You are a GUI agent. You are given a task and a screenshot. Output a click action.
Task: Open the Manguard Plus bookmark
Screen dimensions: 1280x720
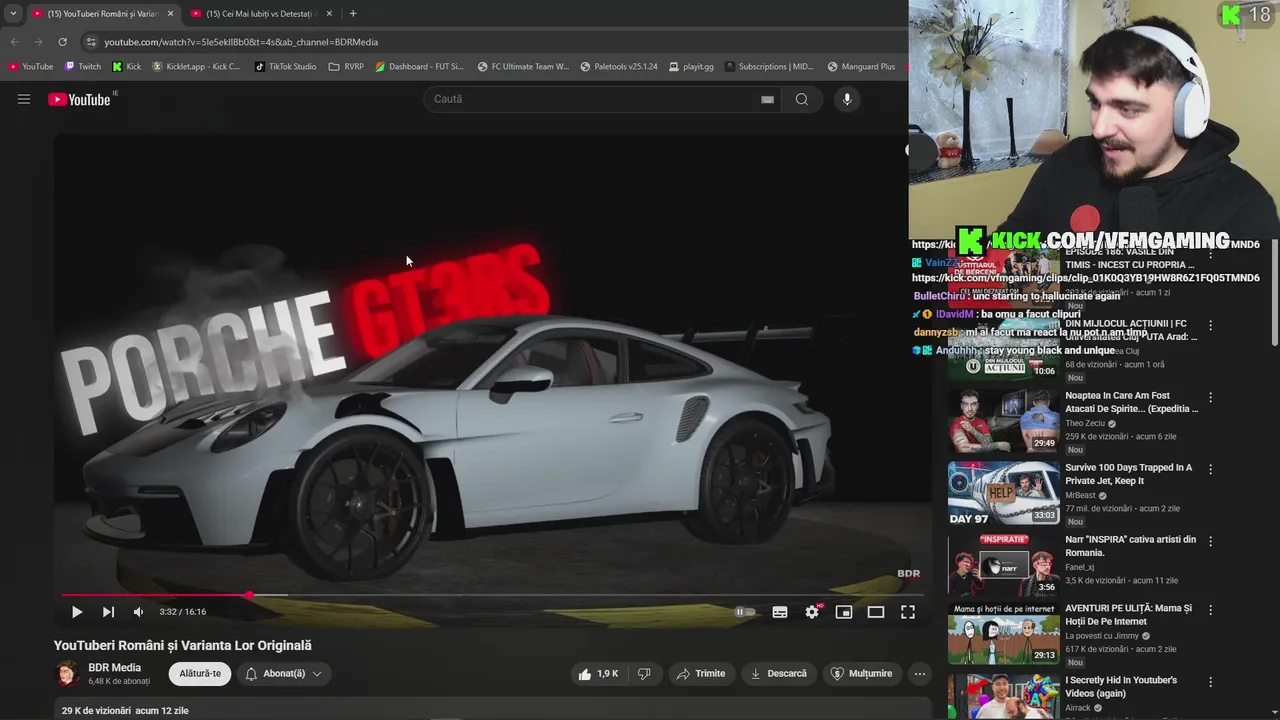click(861, 67)
